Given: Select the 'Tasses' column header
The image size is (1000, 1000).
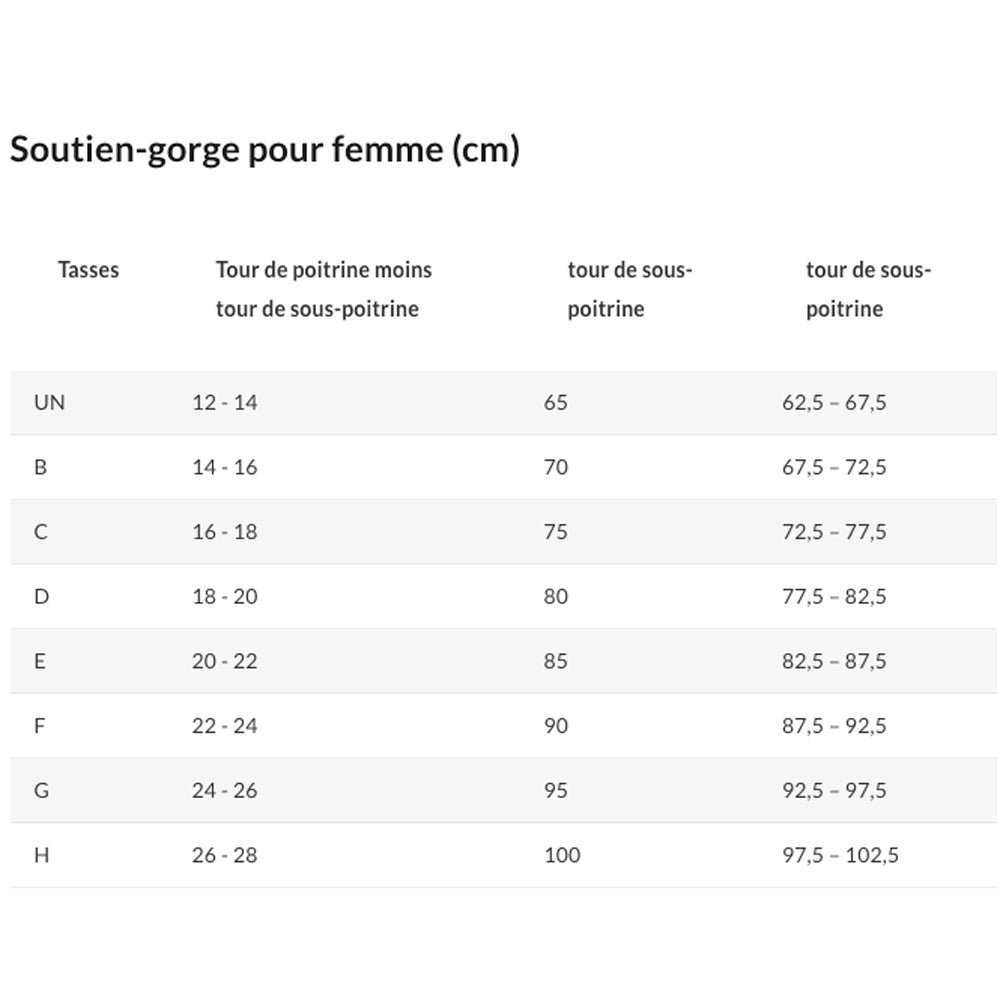Looking at the screenshot, I should pos(88,270).
